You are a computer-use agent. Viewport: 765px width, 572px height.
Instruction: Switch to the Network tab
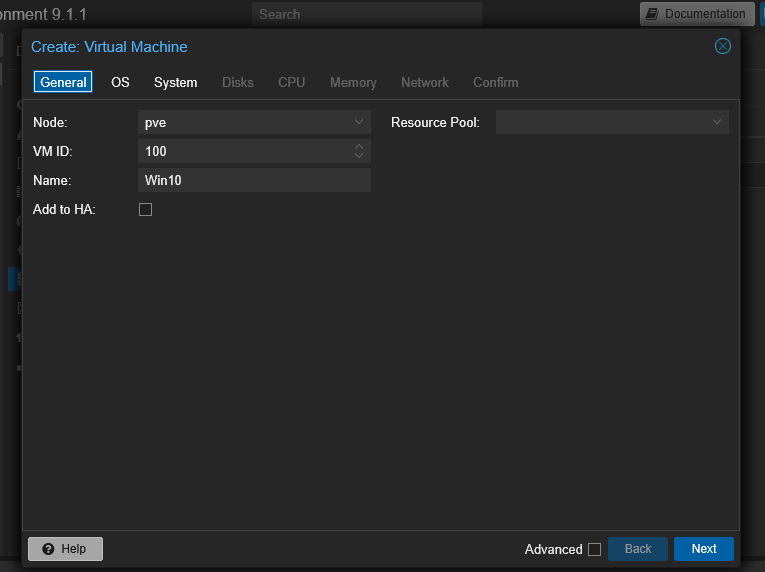(x=424, y=82)
